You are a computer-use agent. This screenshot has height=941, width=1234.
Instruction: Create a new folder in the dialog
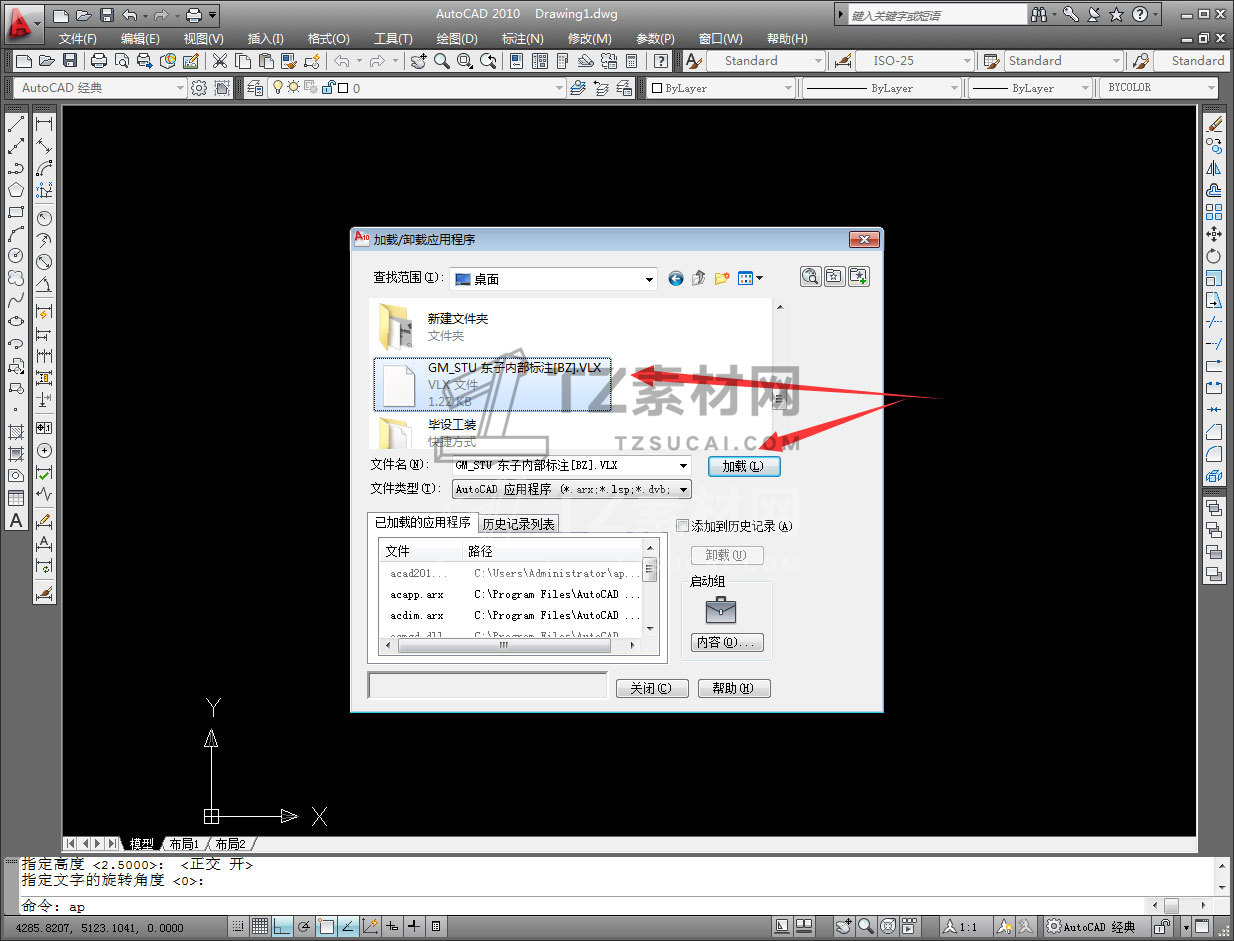(x=721, y=278)
